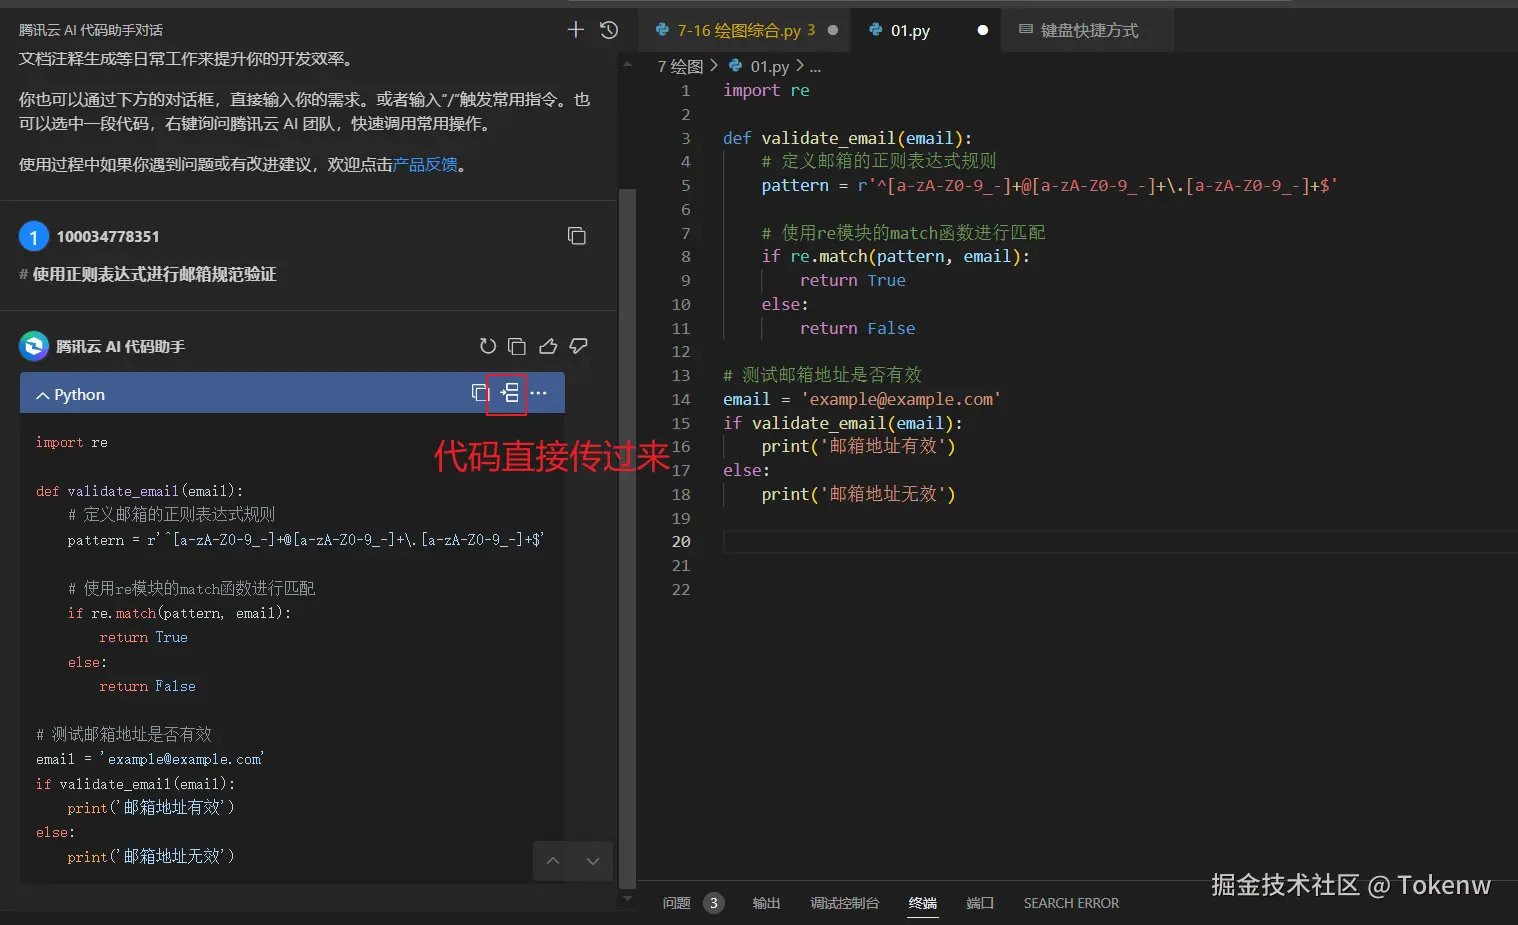The width and height of the screenshot is (1518, 925).
Task: Open the 端口 ports panel tab
Action: click(980, 903)
